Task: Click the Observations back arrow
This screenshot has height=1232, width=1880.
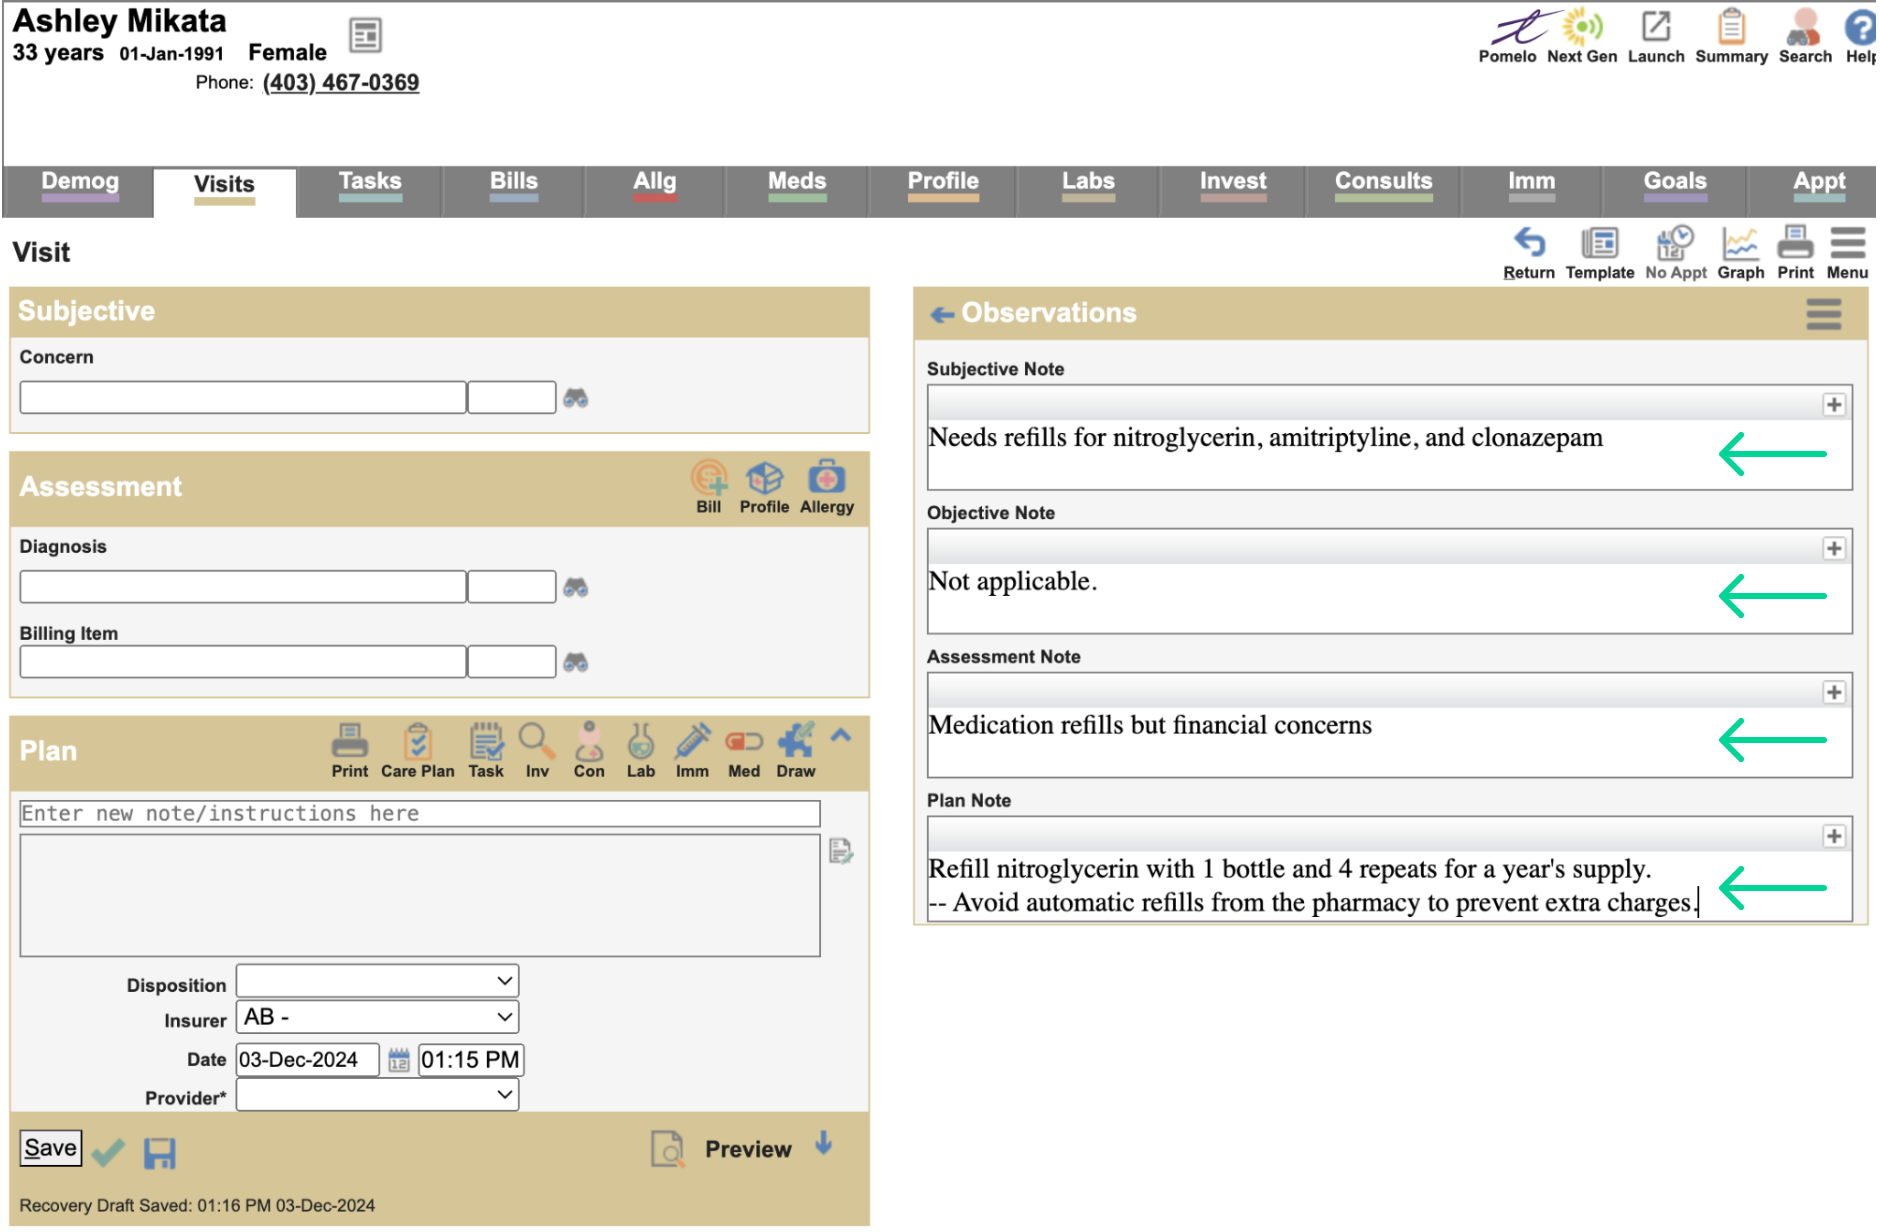Action: (942, 315)
